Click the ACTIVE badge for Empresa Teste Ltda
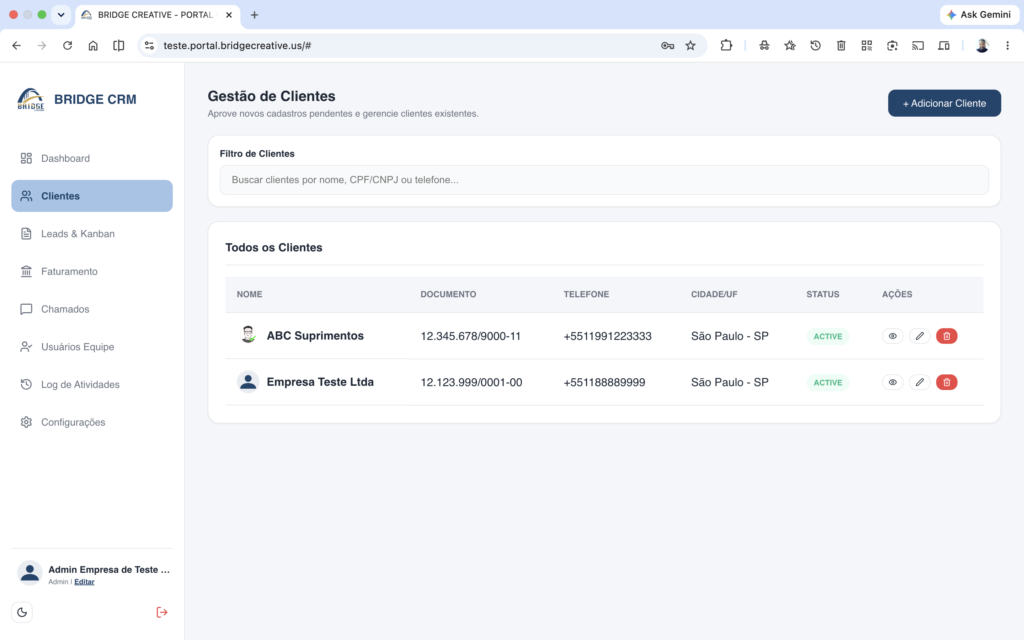 (x=827, y=383)
